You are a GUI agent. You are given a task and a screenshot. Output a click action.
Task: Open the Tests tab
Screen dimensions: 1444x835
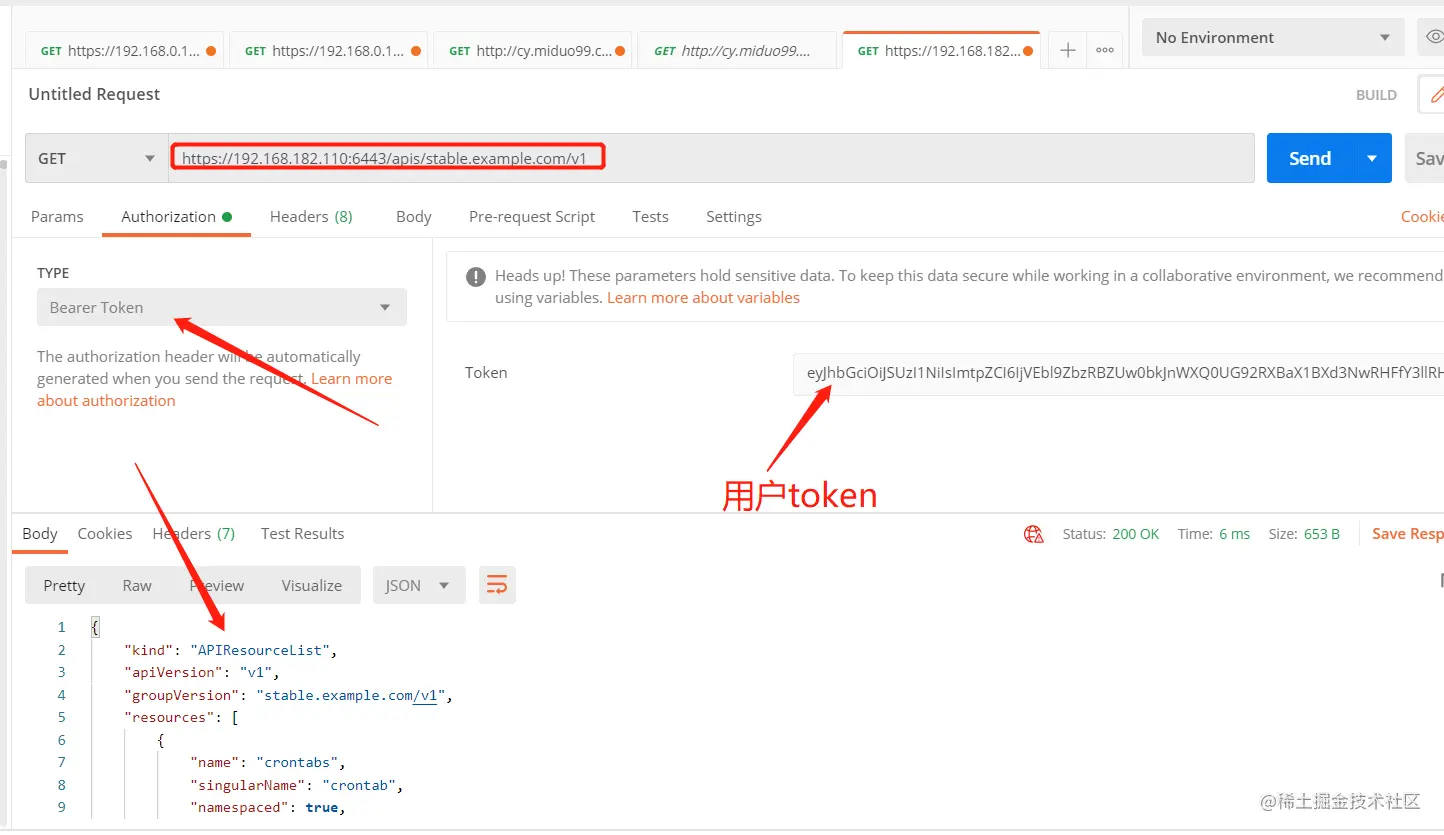coord(650,216)
